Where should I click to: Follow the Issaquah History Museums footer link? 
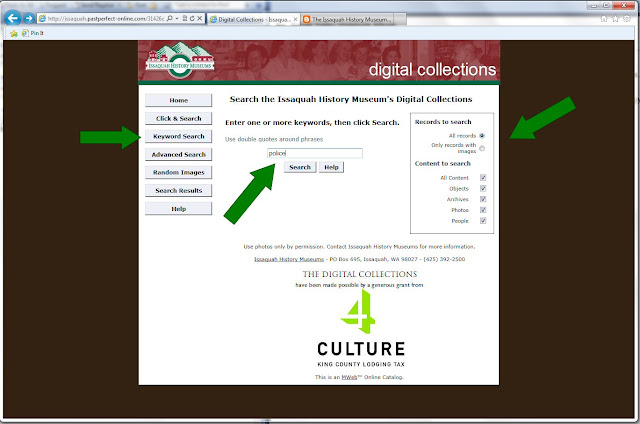(x=289, y=259)
